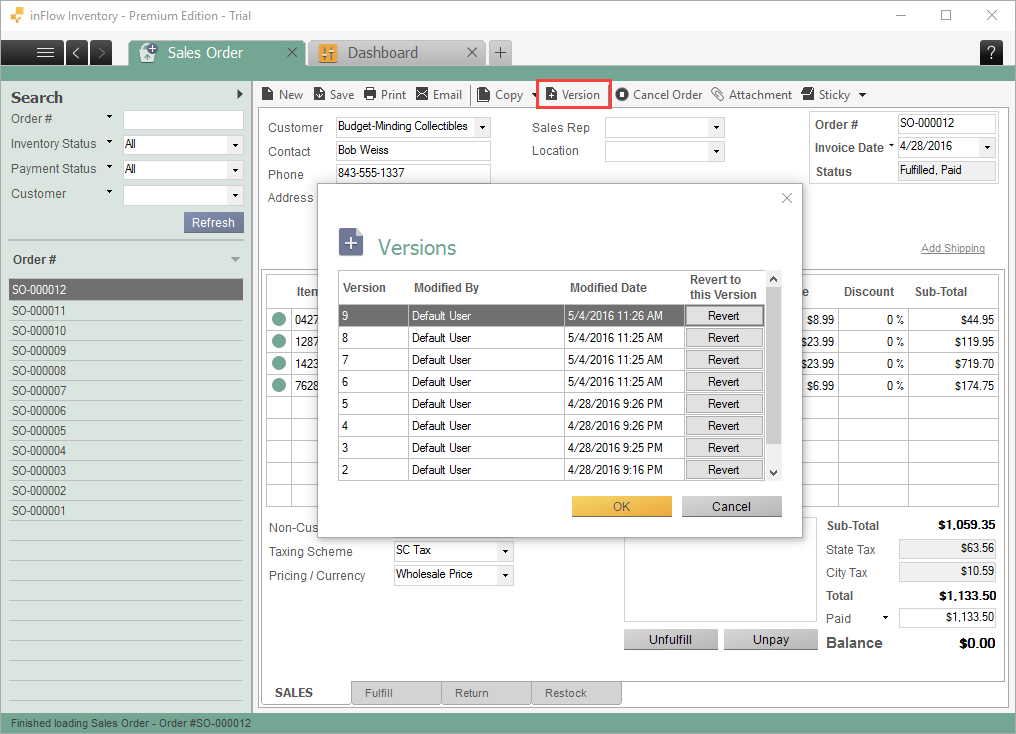Save the current sales order
Viewport: 1016px width, 734px height.
coord(333,94)
